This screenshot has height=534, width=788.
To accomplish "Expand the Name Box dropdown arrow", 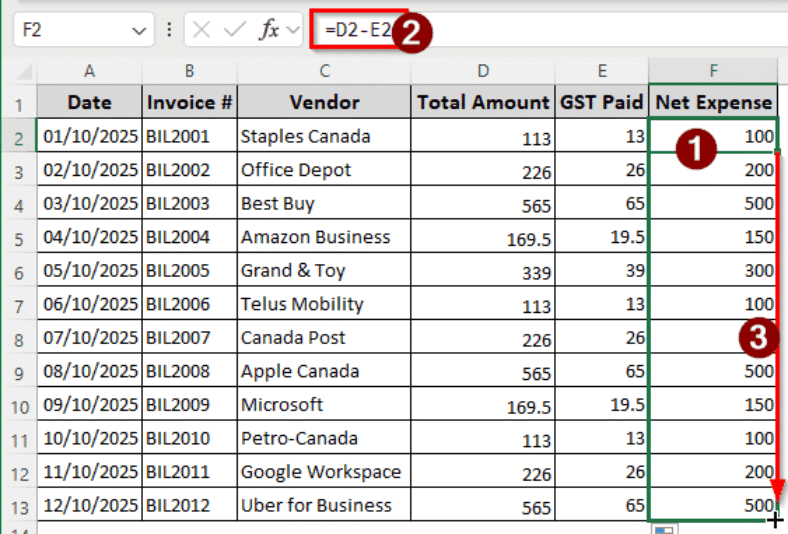I will (139, 31).
